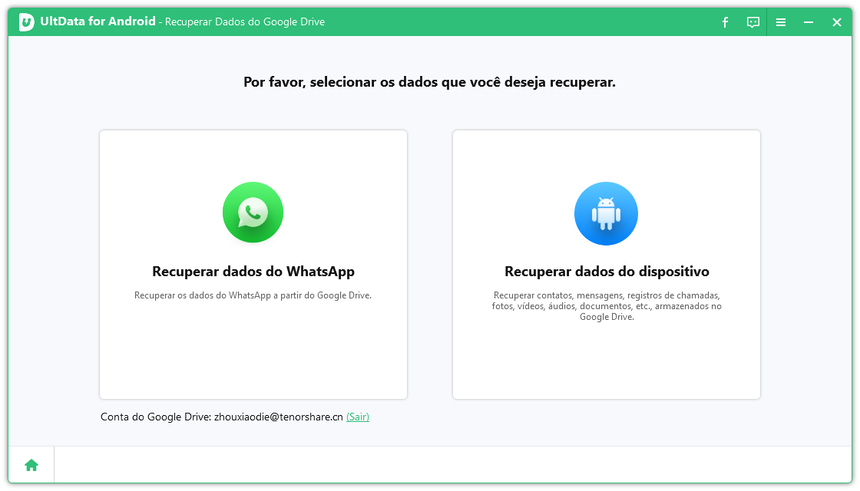
Task: Minimize the UltData window
Action: (809, 22)
